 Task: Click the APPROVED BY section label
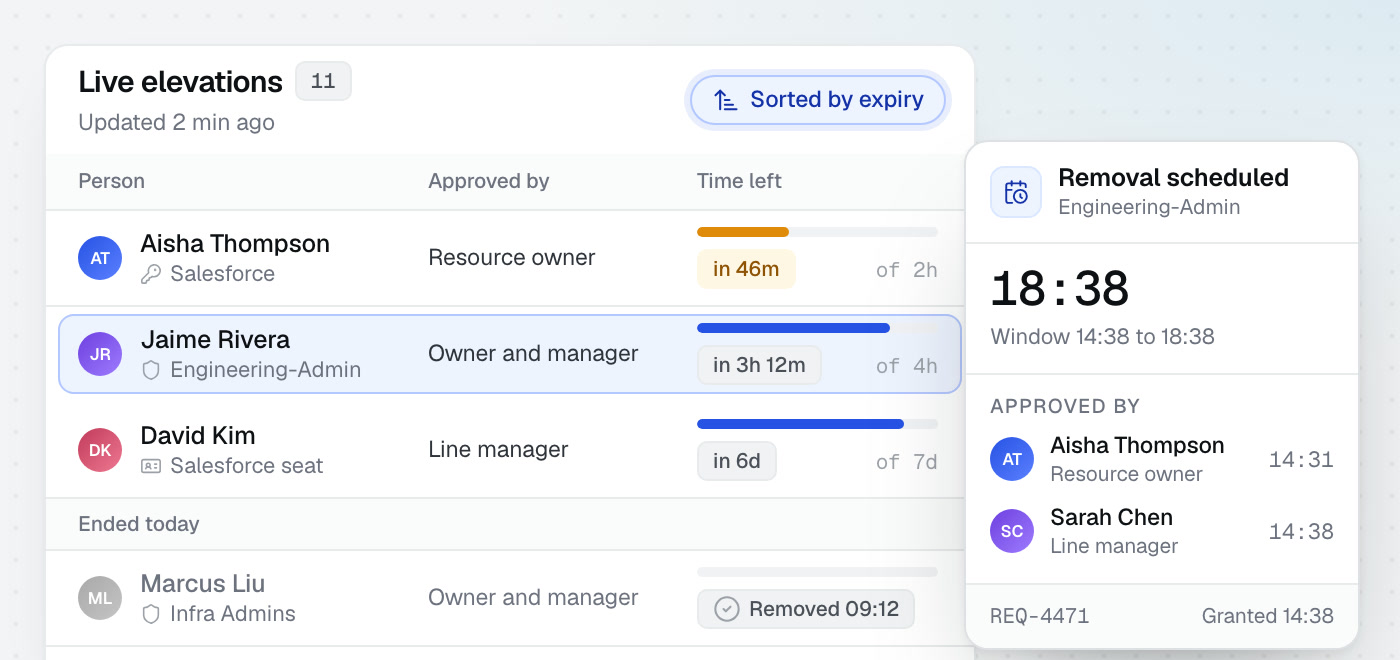pos(1065,406)
